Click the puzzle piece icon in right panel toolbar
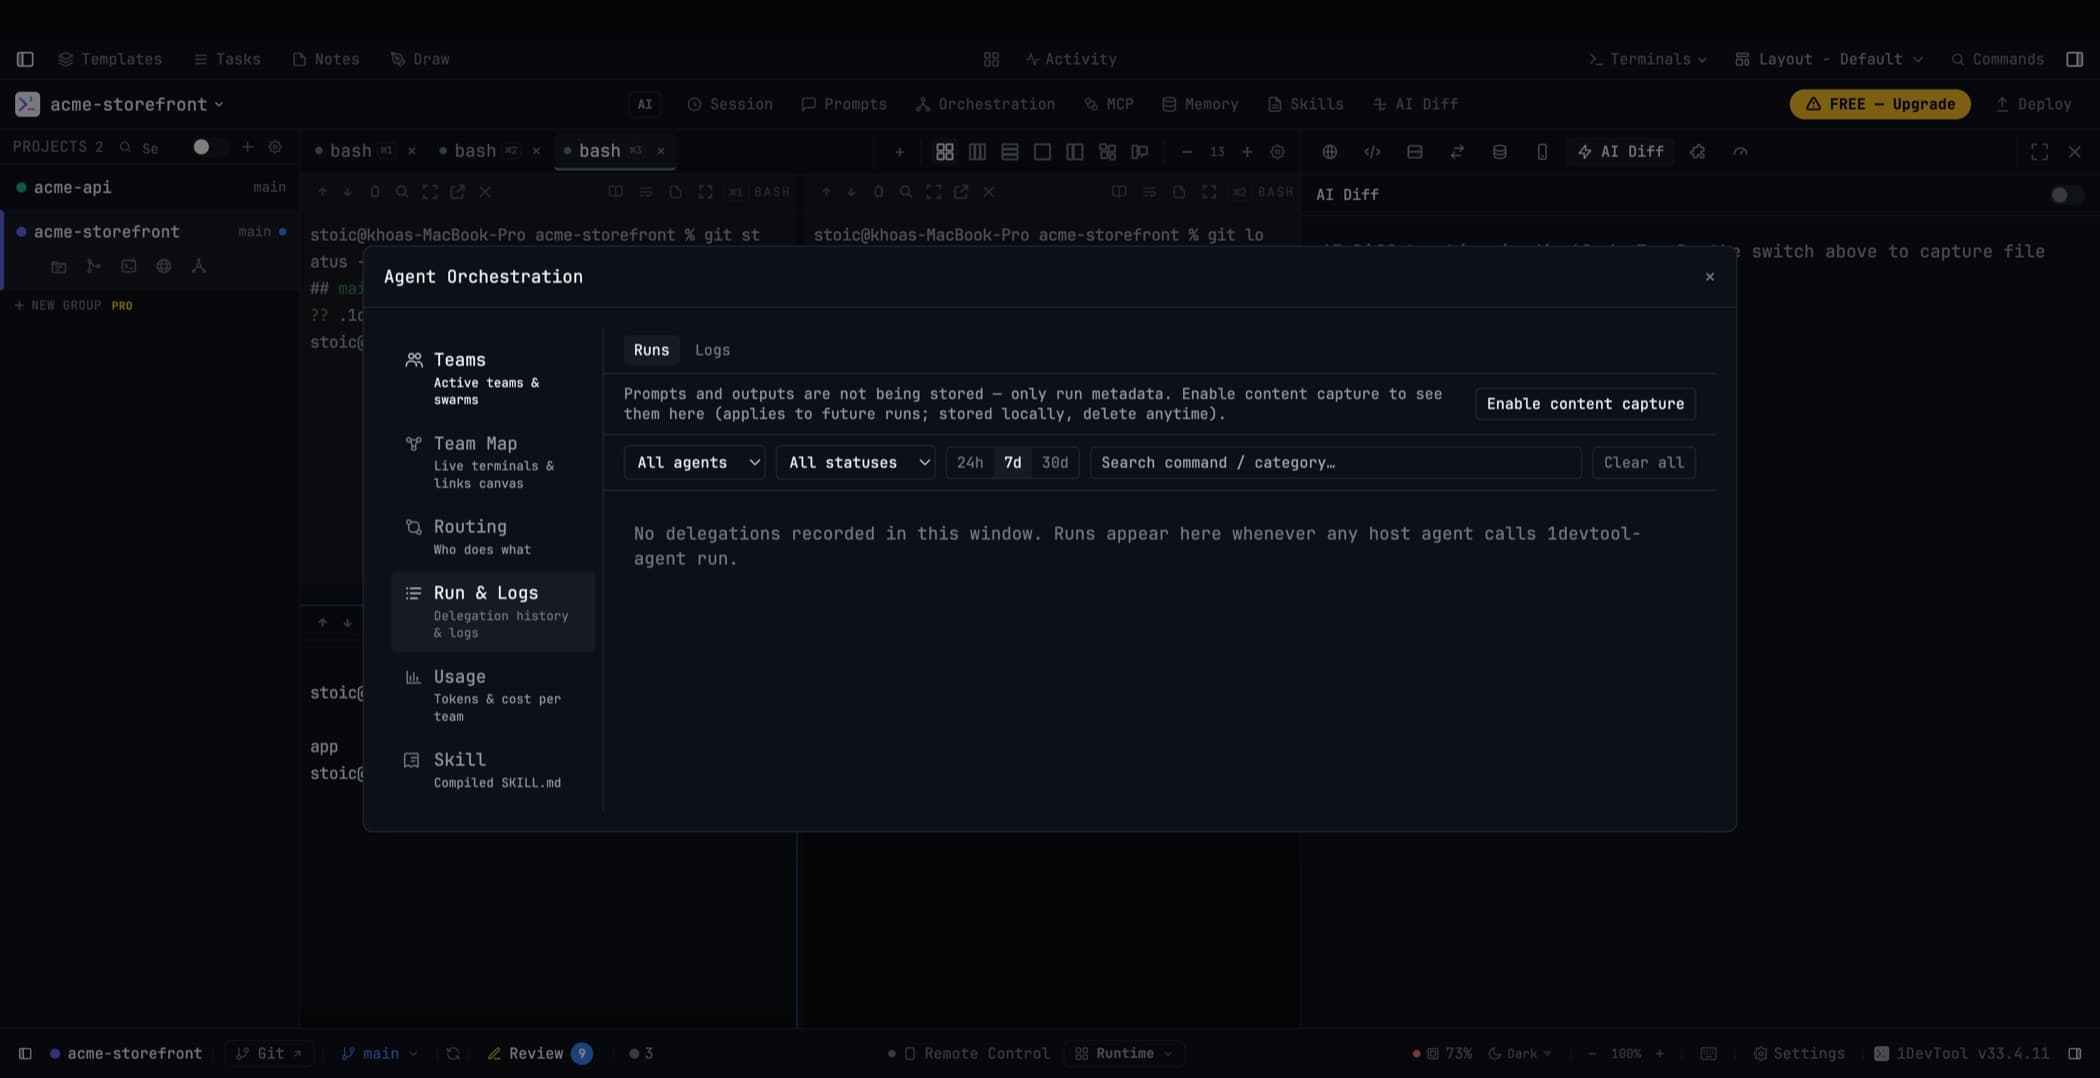 coord(1697,152)
